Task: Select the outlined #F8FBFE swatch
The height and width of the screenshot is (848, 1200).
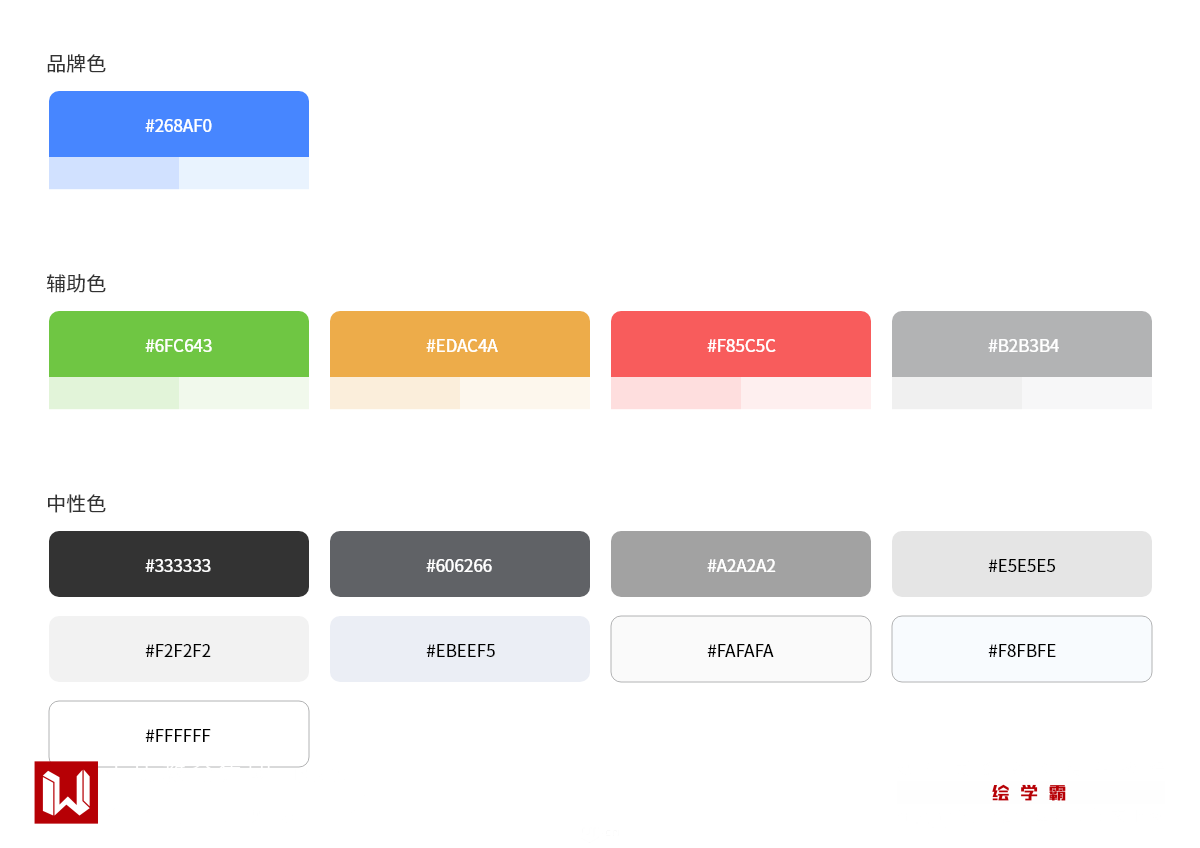Action: pos(1022,649)
